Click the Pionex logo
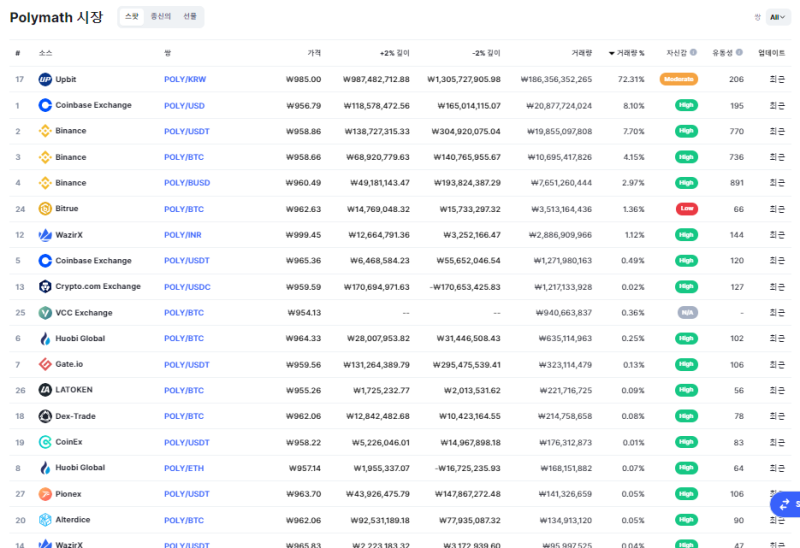Image resolution: width=800 pixels, height=548 pixels. pos(45,494)
